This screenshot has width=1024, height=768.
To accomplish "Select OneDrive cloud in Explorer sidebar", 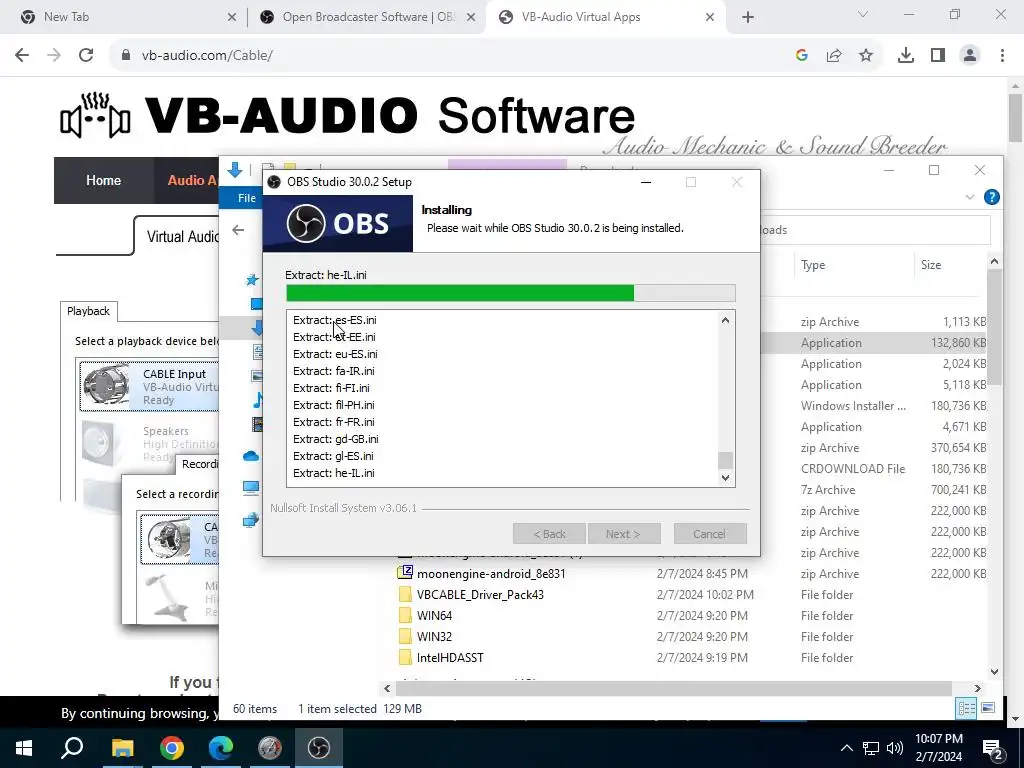I will pos(251,456).
